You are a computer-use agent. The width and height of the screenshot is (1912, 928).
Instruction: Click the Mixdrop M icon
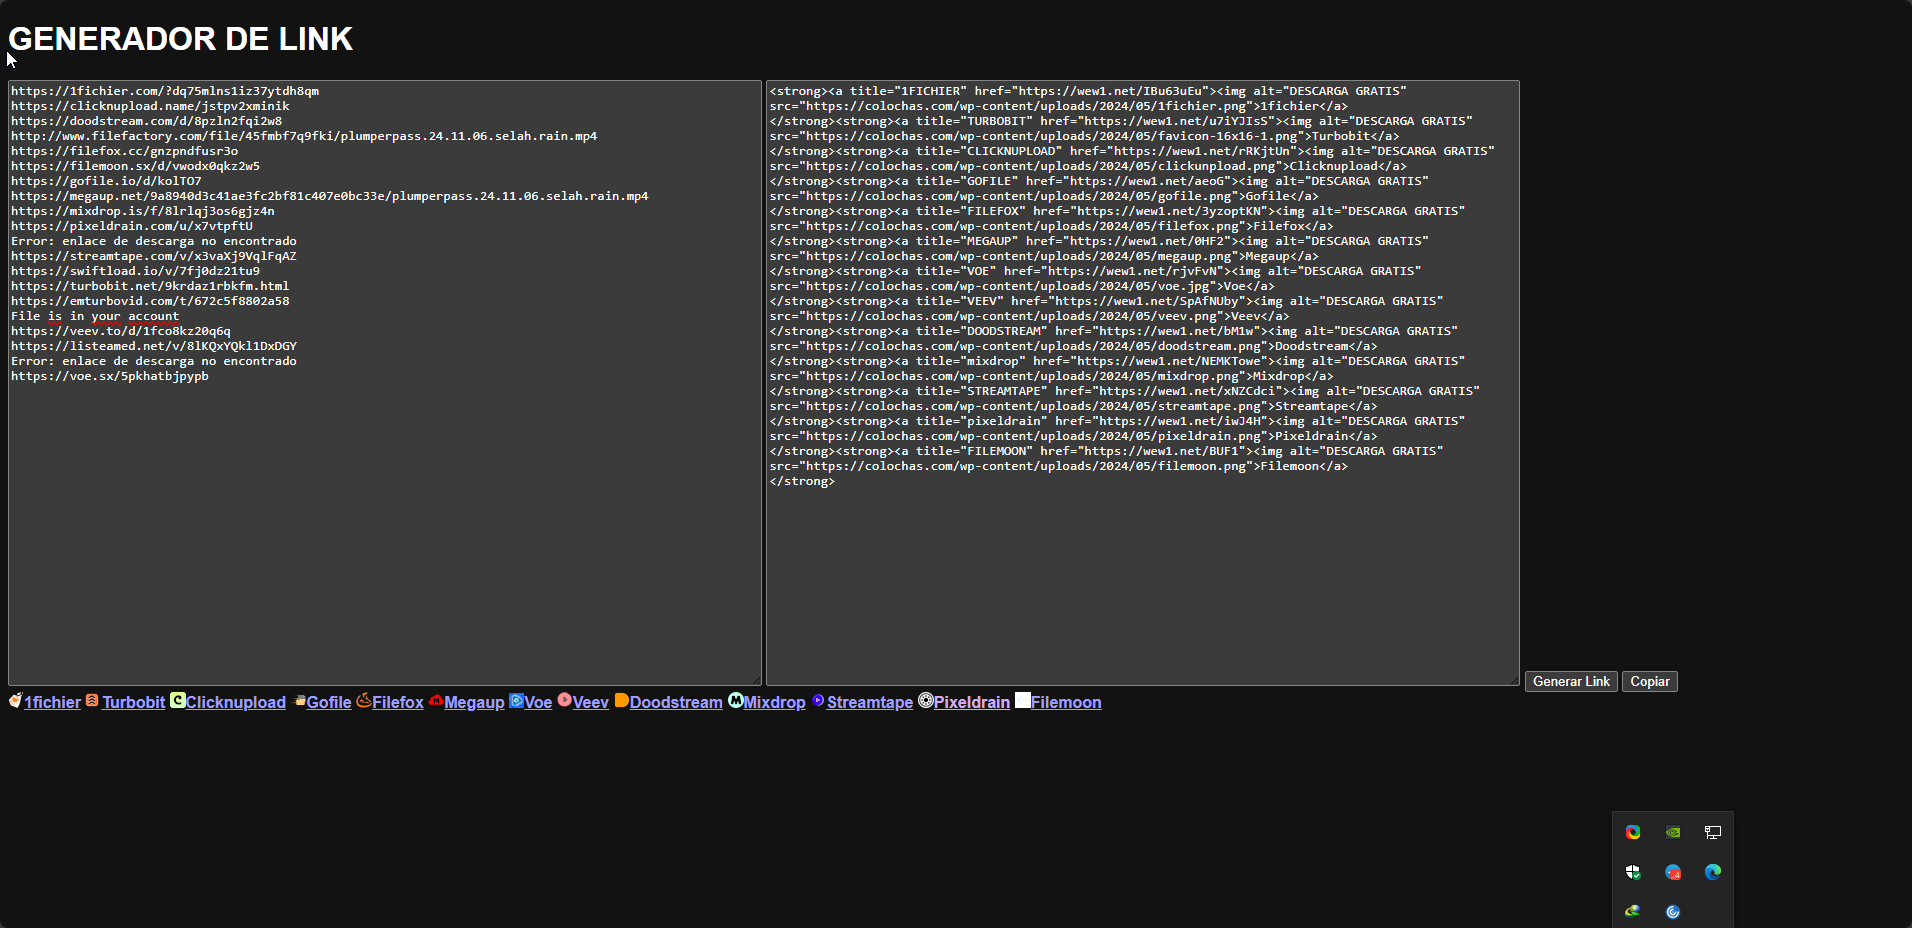736,700
